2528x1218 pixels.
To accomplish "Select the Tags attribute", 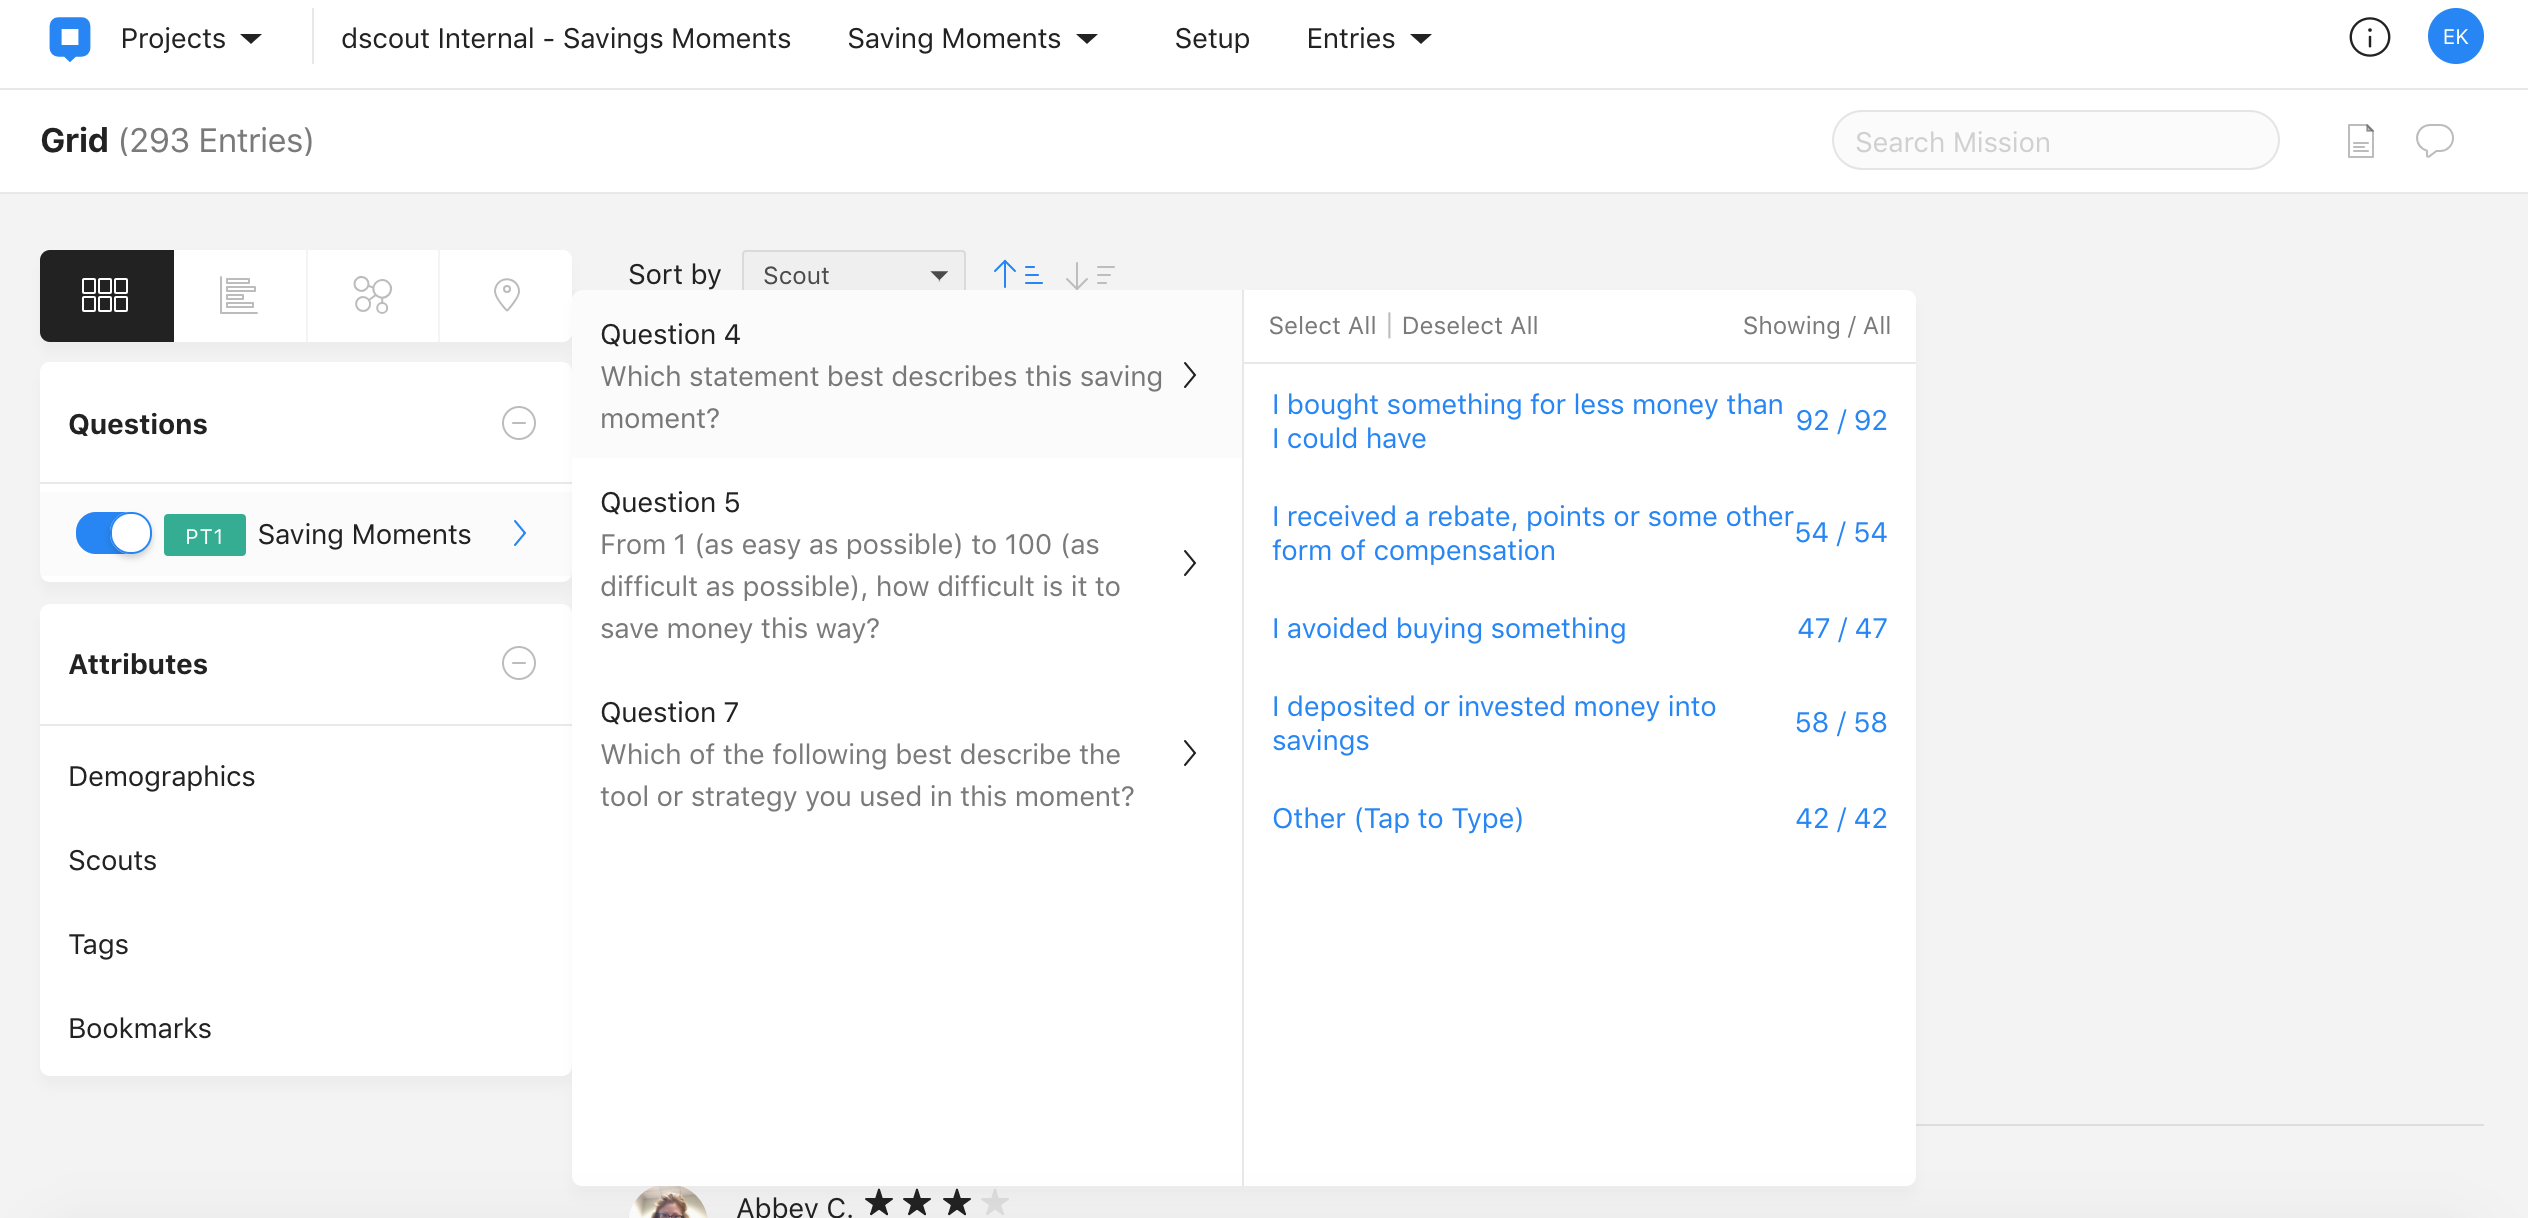I will click(x=98, y=944).
